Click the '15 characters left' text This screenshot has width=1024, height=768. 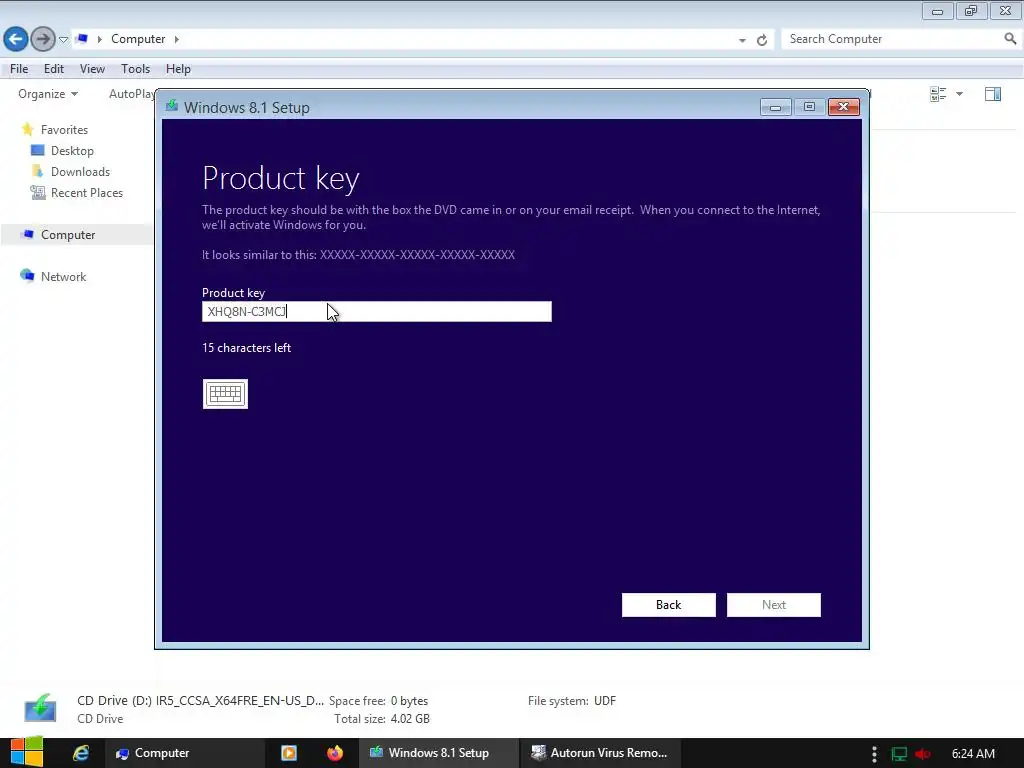coord(246,348)
